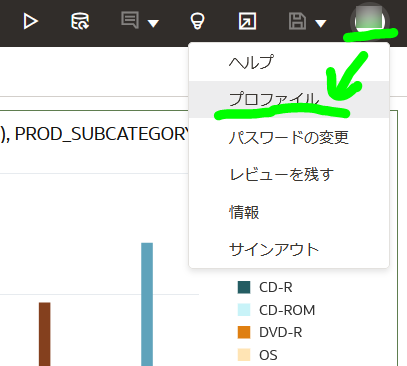This screenshot has width=407, height=366.
Task: Select プロファイル from the user menu
Action: pos(289,99)
